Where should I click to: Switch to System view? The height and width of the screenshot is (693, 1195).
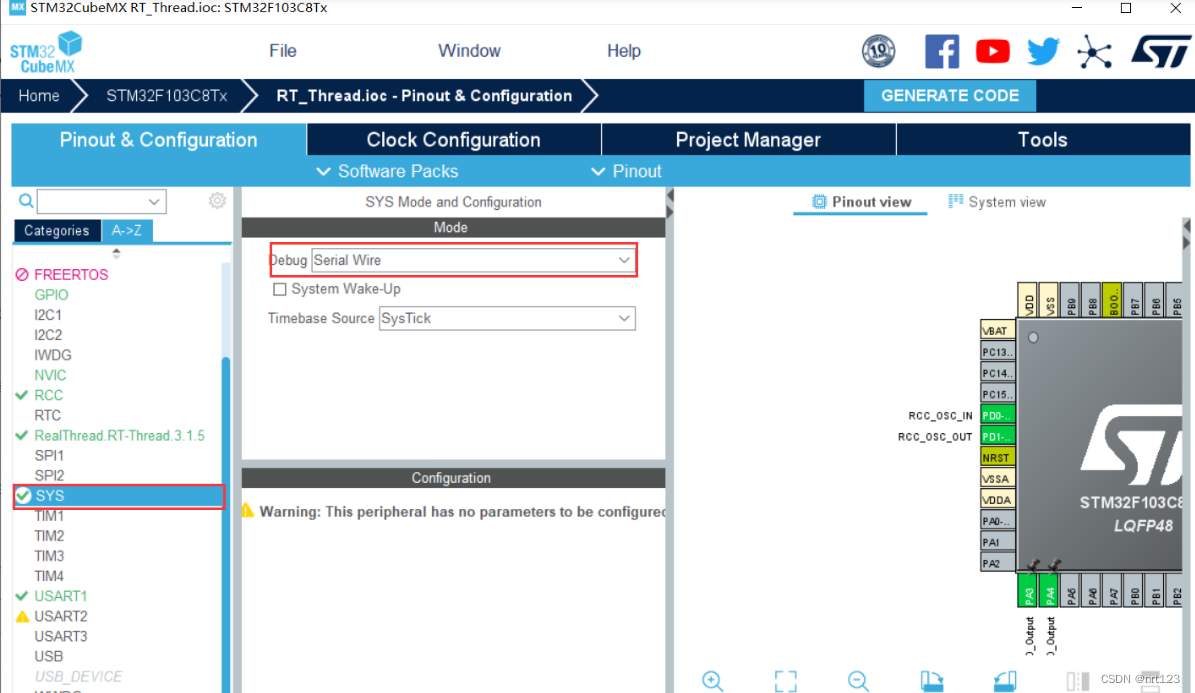997,202
